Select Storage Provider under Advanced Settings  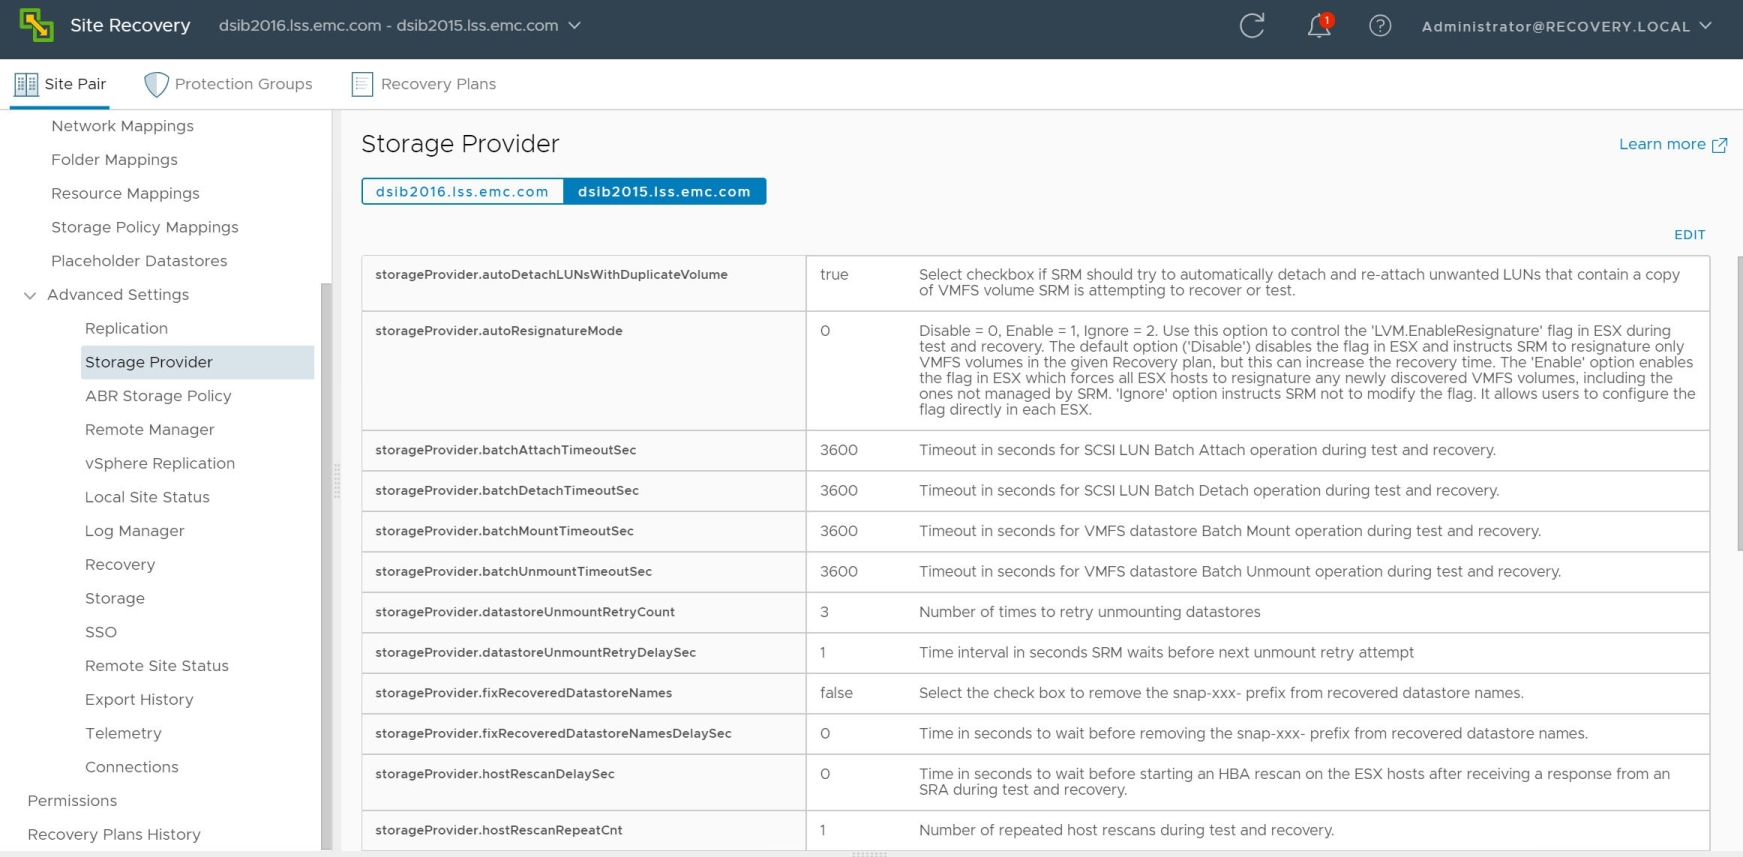pyautogui.click(x=197, y=362)
